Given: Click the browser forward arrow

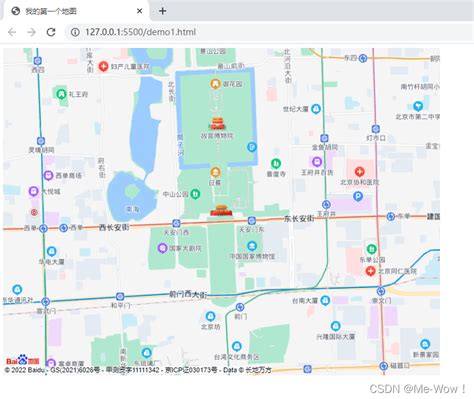Looking at the screenshot, I should (x=32, y=32).
